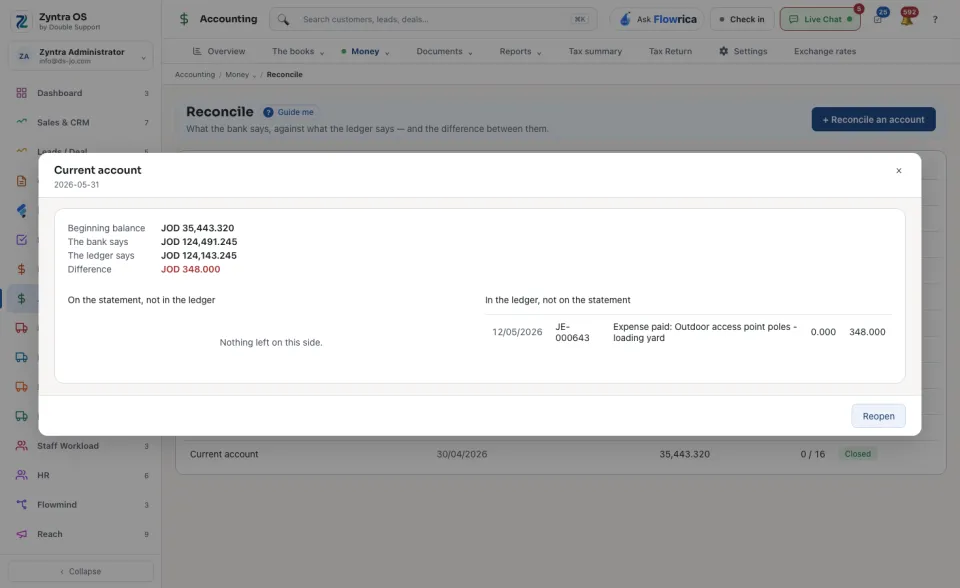Viewport: 960px width, 588px height.
Task: Click the gear icon beside Settings
Action: [x=724, y=51]
